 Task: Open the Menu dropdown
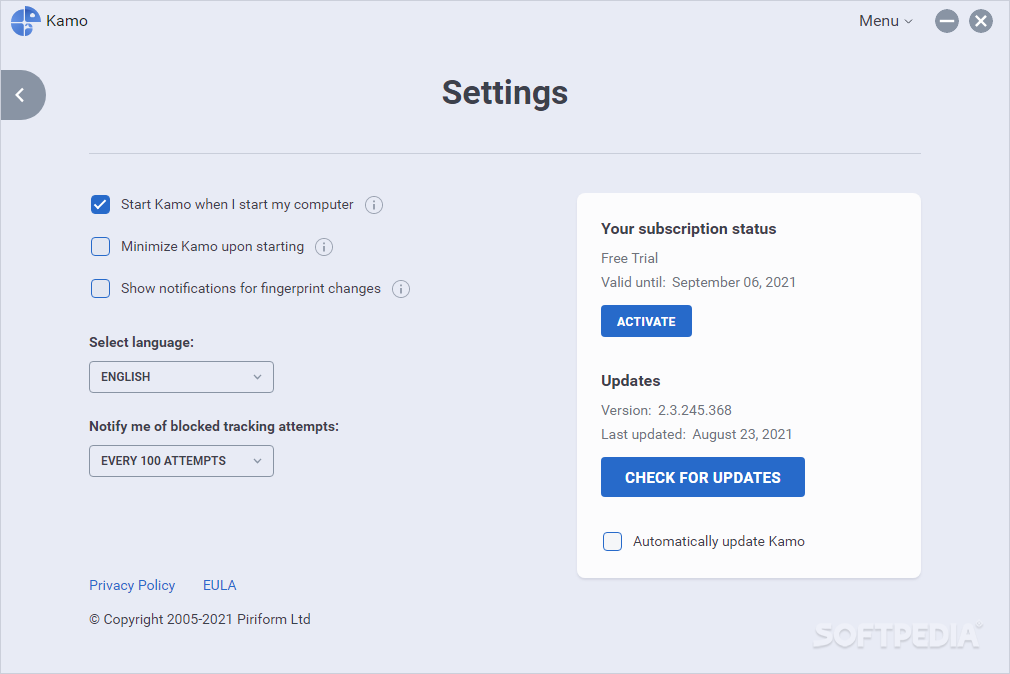pyautogui.click(x=886, y=21)
